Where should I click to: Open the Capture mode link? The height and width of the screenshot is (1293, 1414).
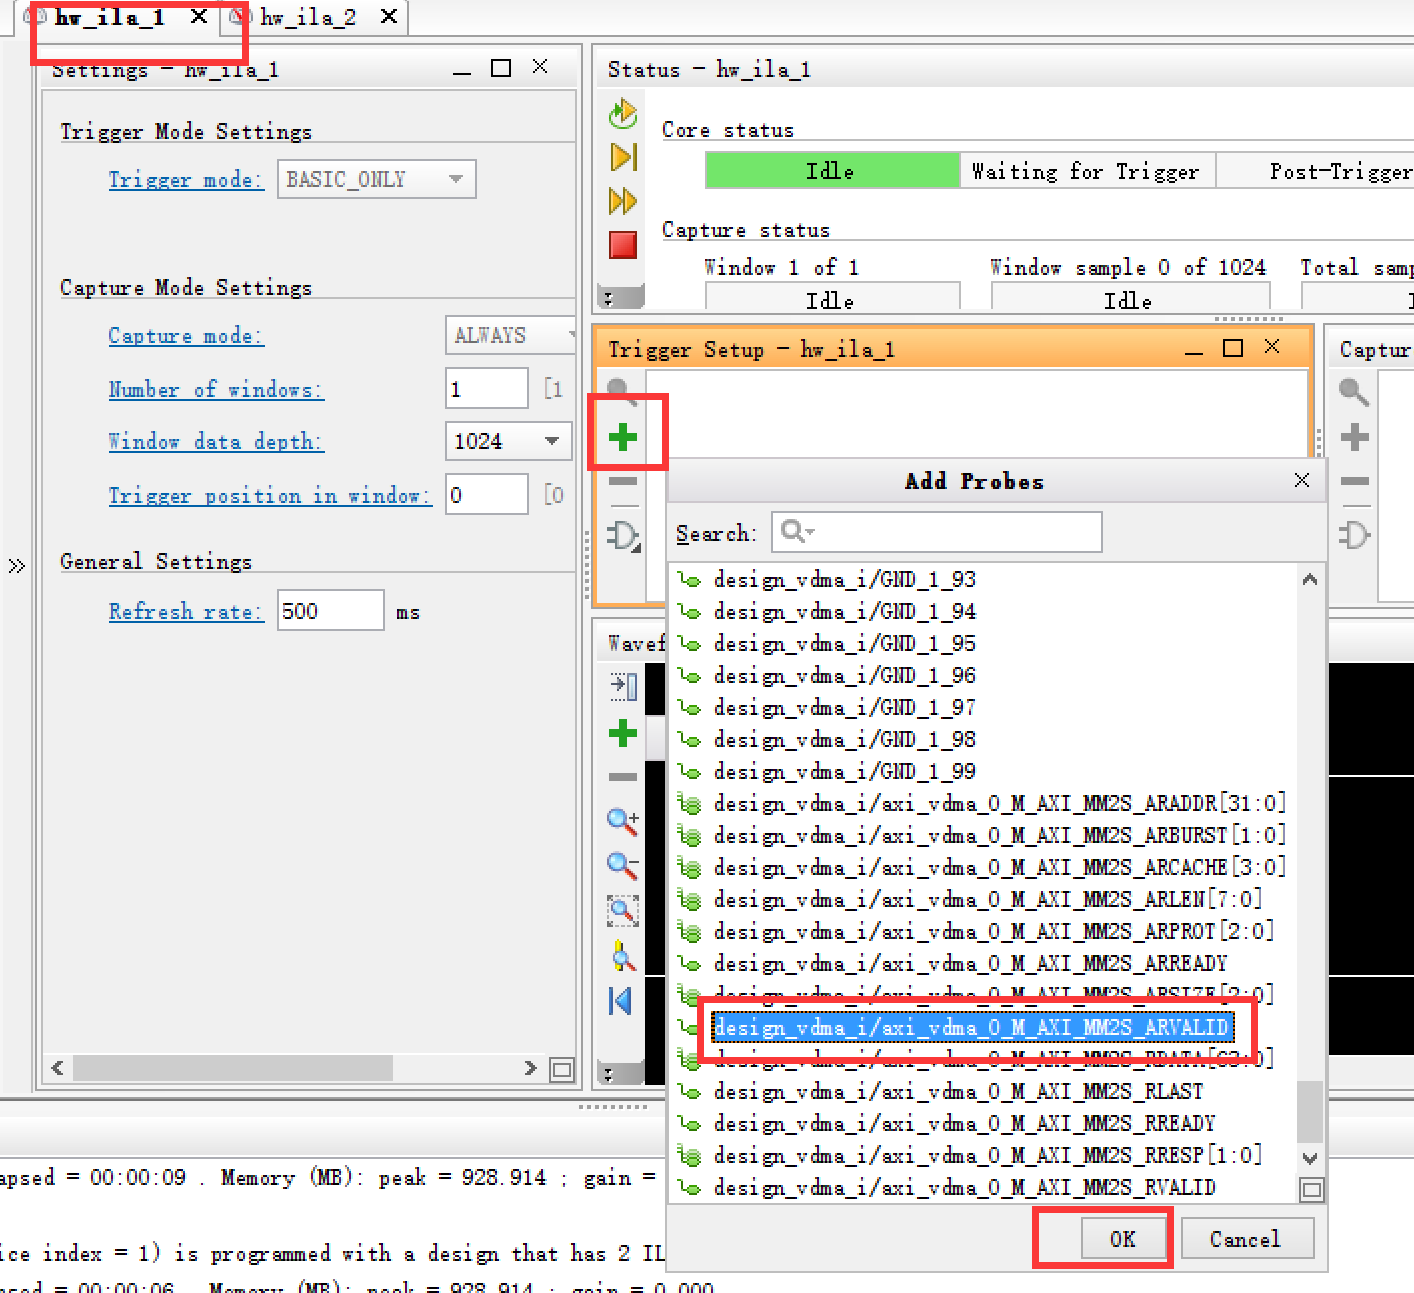pyautogui.click(x=186, y=336)
